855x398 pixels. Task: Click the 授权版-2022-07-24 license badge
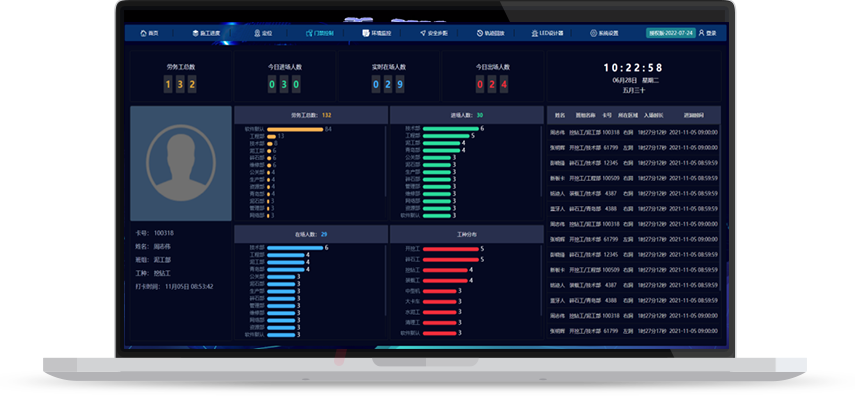(671, 33)
